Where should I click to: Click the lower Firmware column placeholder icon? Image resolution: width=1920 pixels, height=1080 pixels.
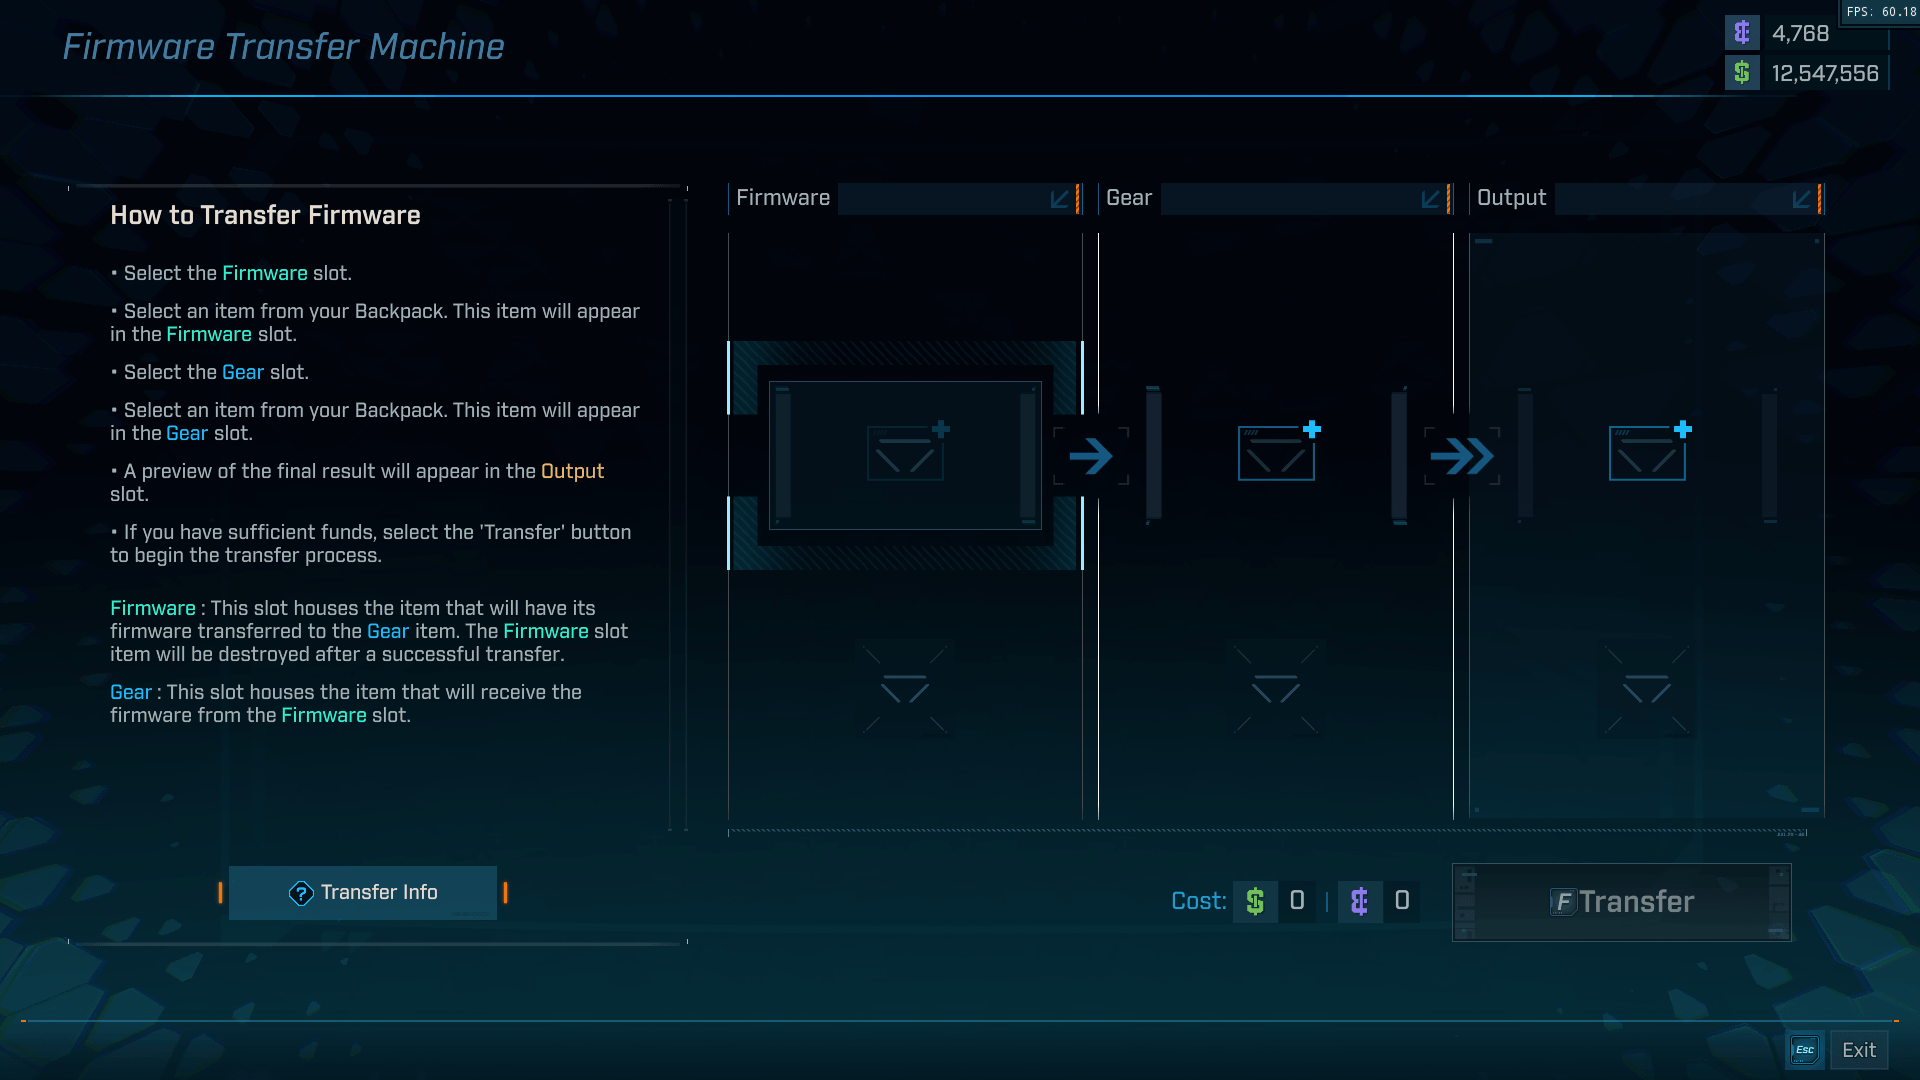coord(905,689)
